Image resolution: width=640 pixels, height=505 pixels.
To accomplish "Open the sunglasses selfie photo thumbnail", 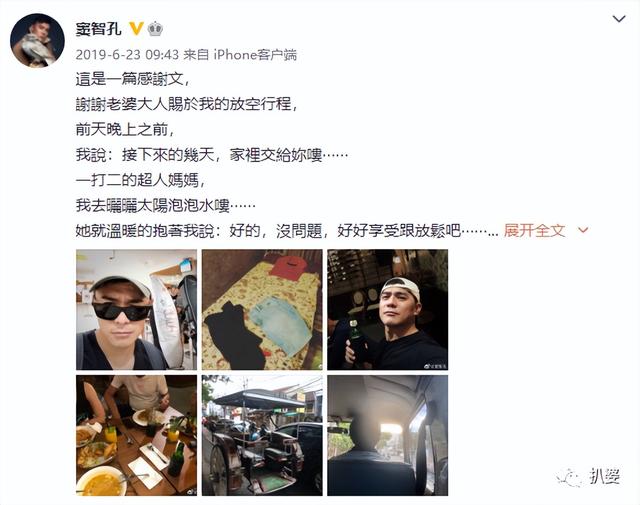I will coord(136,310).
